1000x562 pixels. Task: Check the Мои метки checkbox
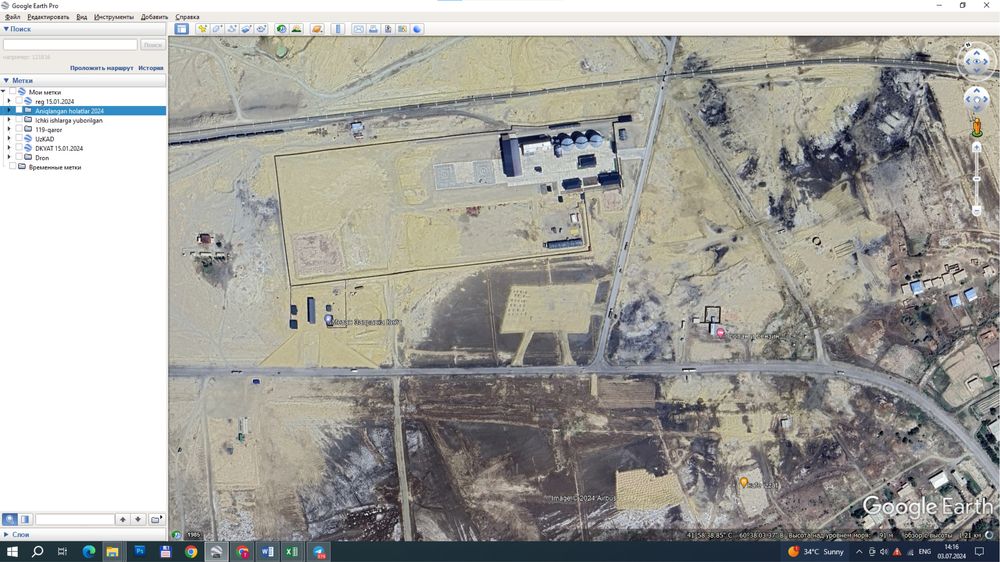point(13,92)
